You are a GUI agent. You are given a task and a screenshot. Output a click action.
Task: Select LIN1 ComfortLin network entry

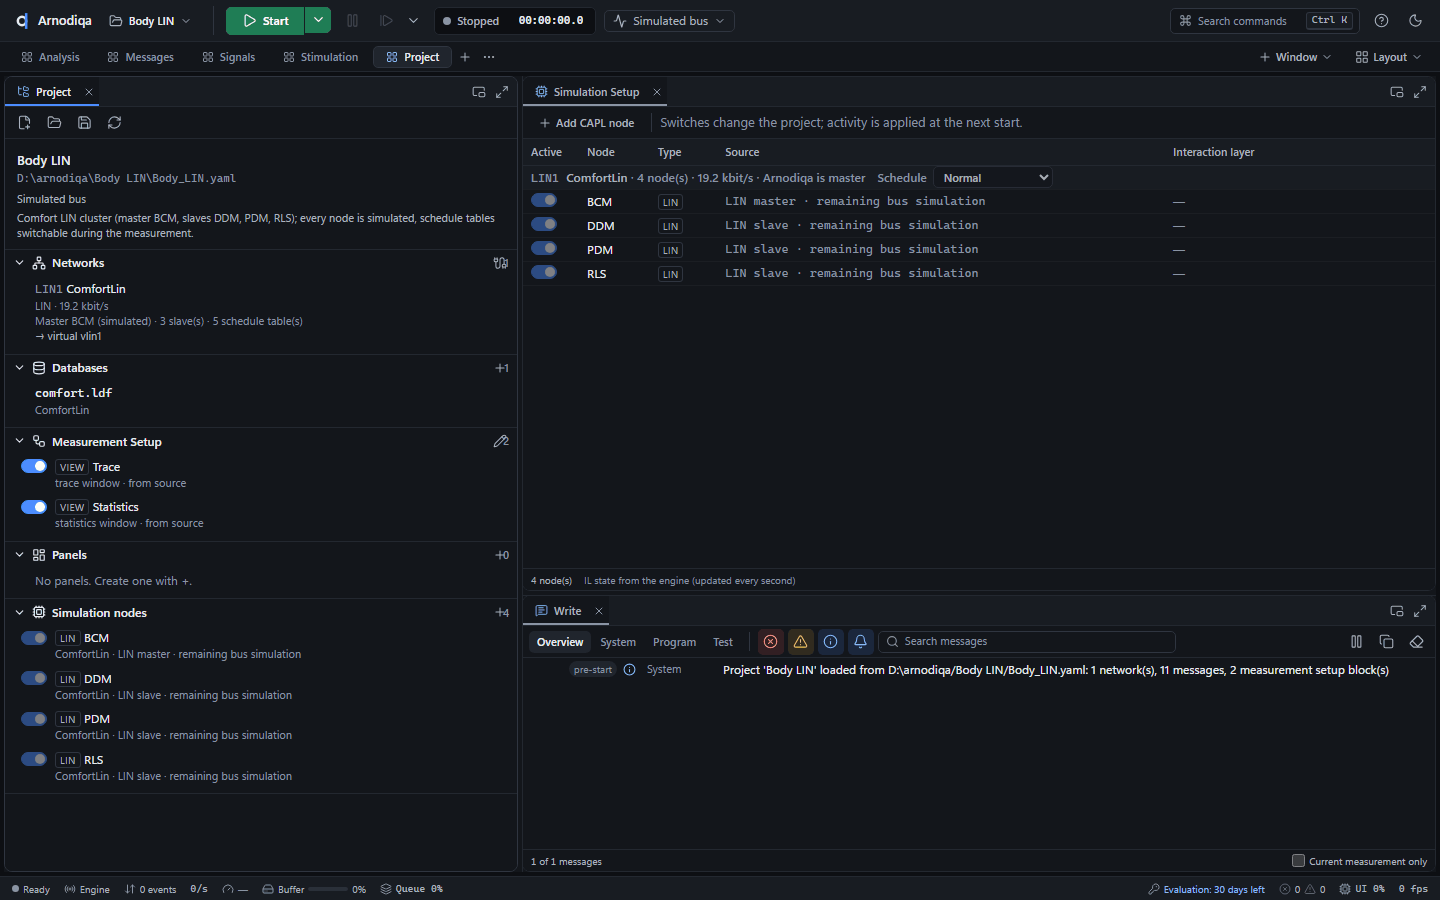coord(80,289)
